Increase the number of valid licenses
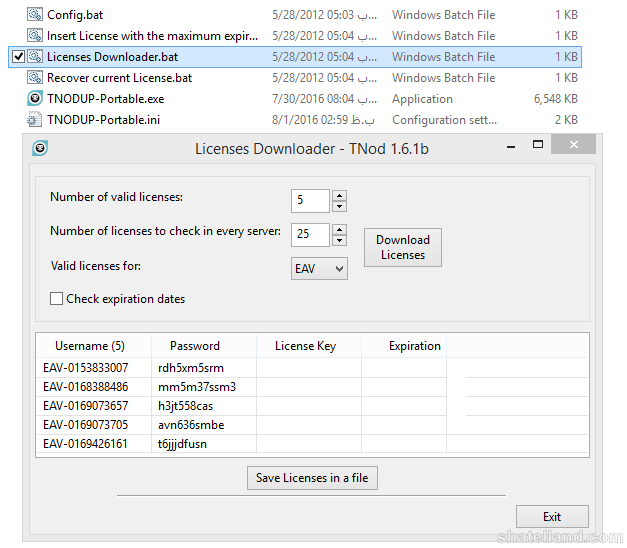This screenshot has width=627, height=548. tap(339, 196)
